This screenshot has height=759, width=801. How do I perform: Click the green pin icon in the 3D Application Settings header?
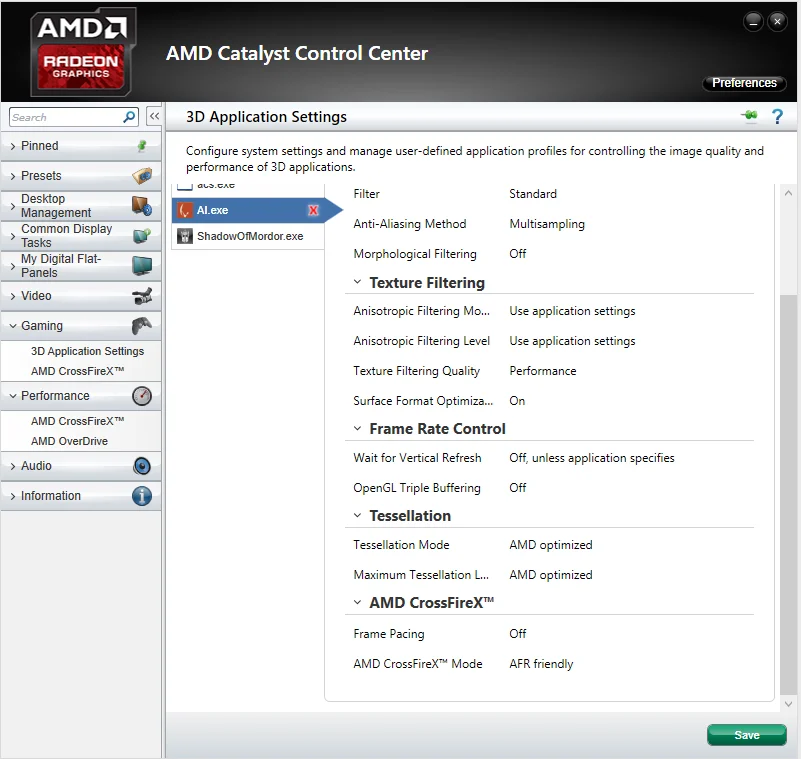point(749,116)
